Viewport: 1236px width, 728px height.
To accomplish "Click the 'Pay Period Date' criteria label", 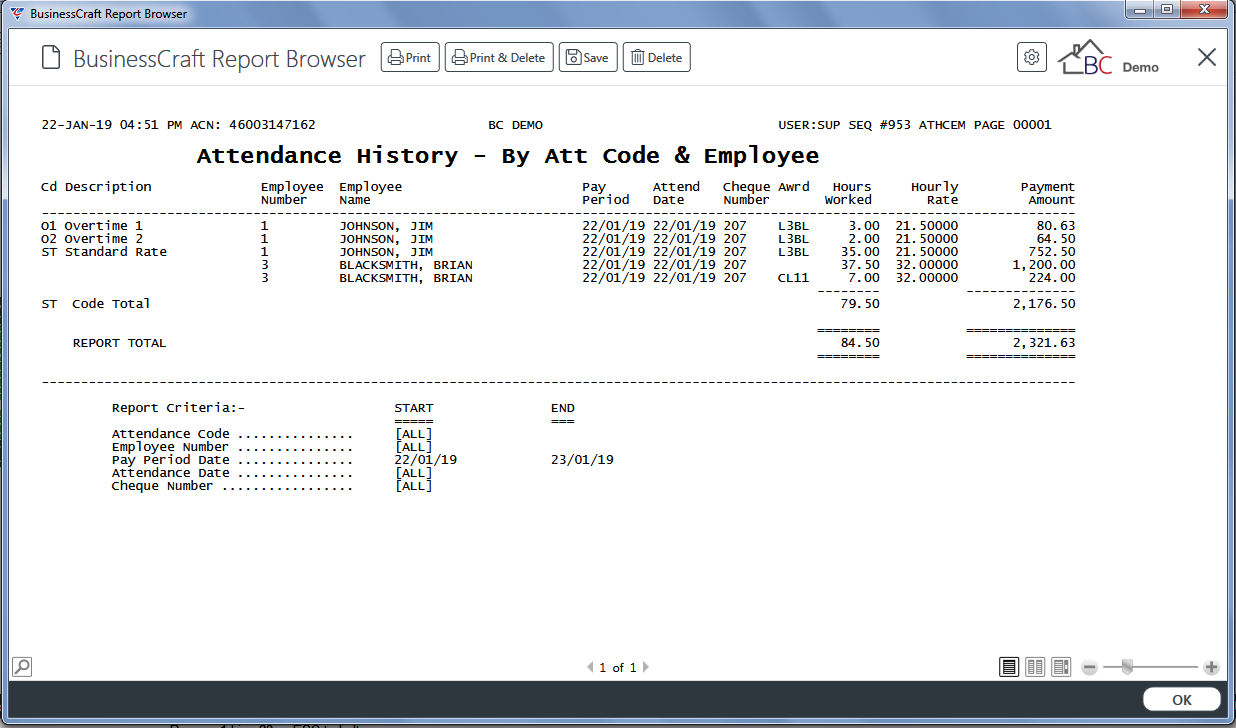I will [x=171, y=460].
